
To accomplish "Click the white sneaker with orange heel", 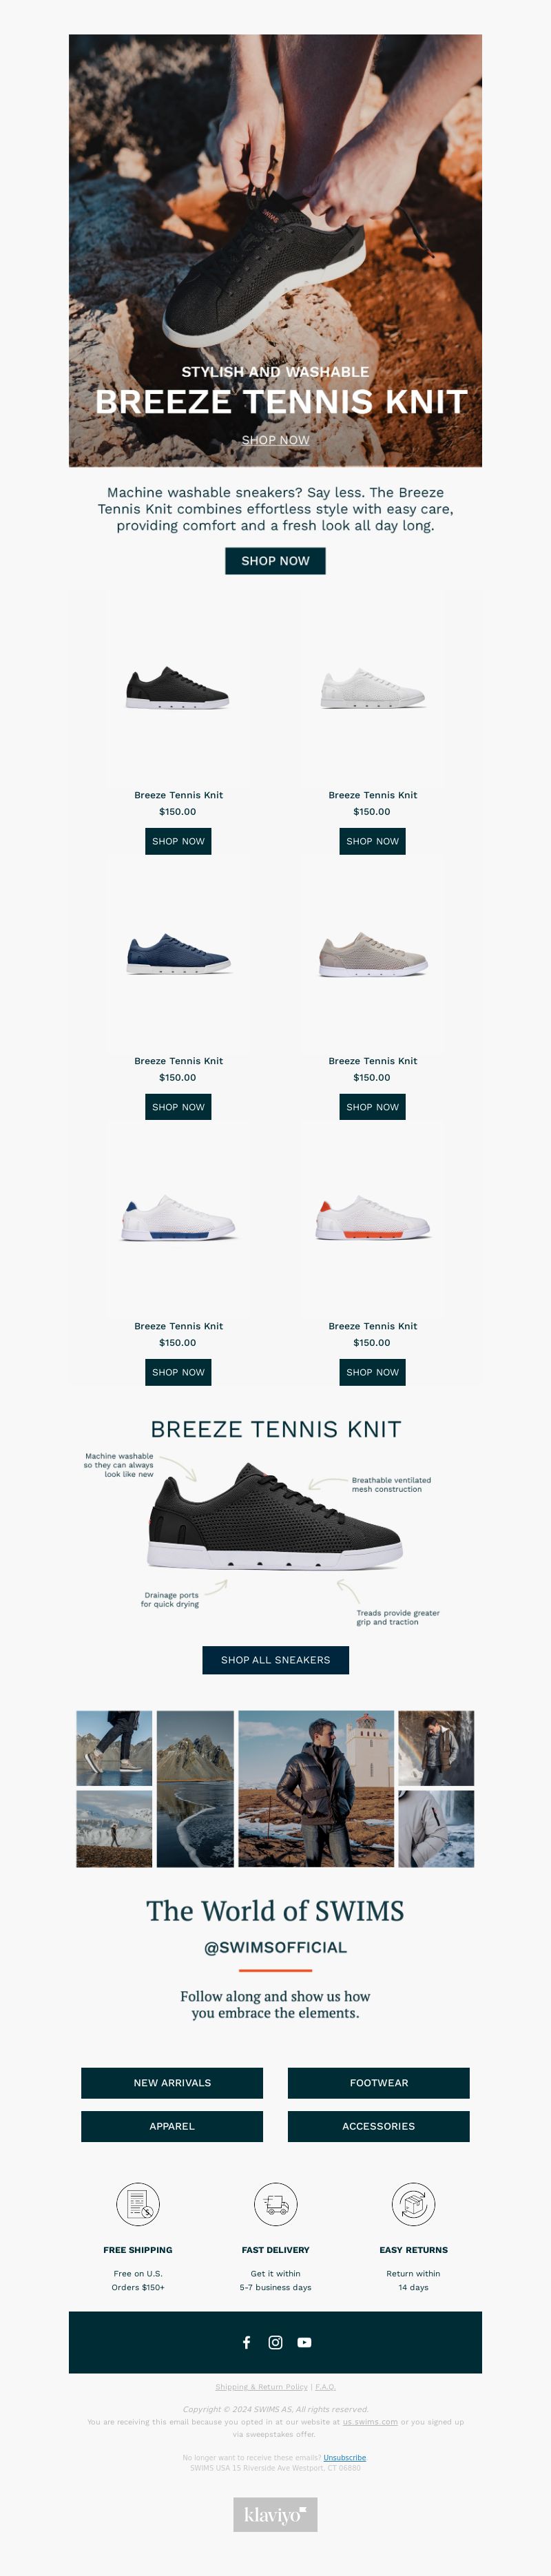I will point(372,1219).
